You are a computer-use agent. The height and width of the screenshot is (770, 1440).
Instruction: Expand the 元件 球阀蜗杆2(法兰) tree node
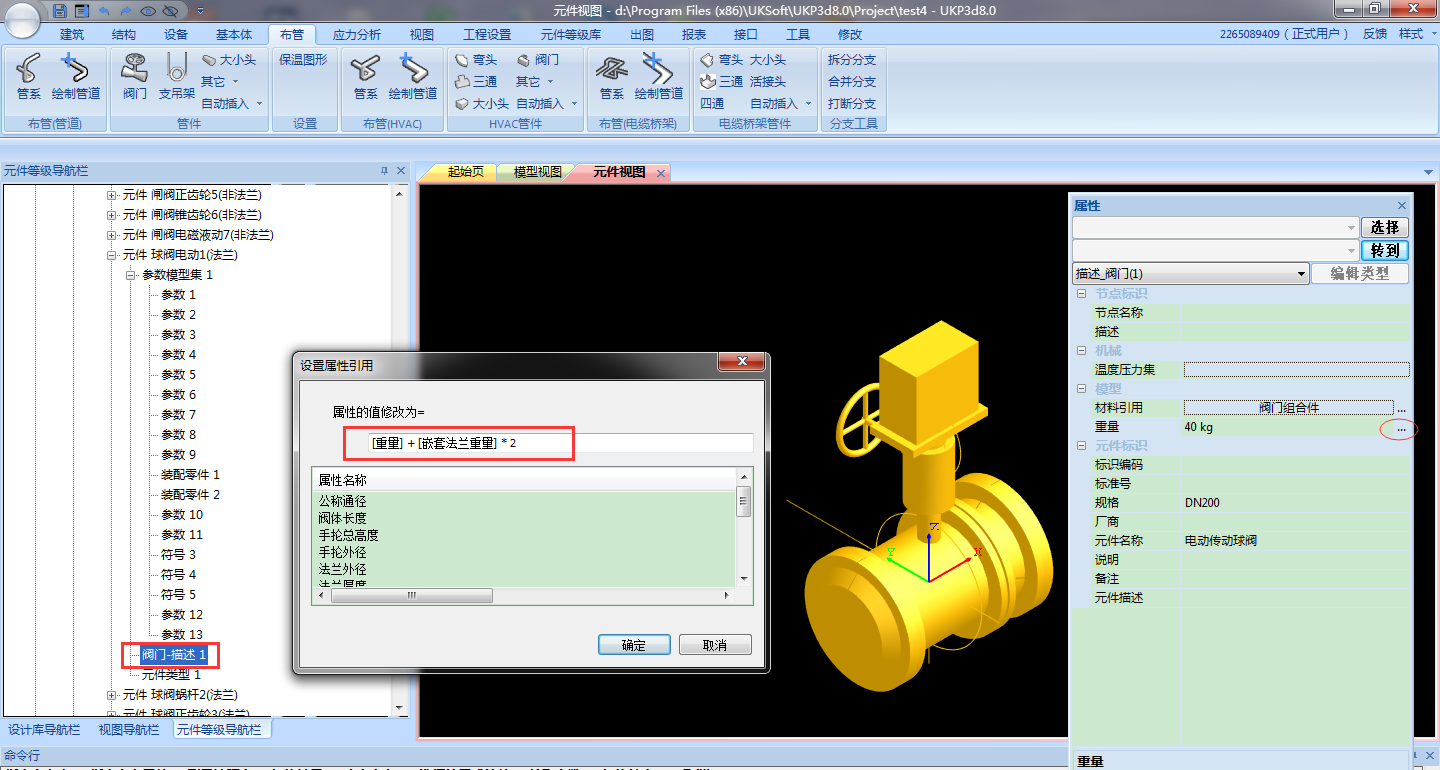pyautogui.click(x=112, y=695)
